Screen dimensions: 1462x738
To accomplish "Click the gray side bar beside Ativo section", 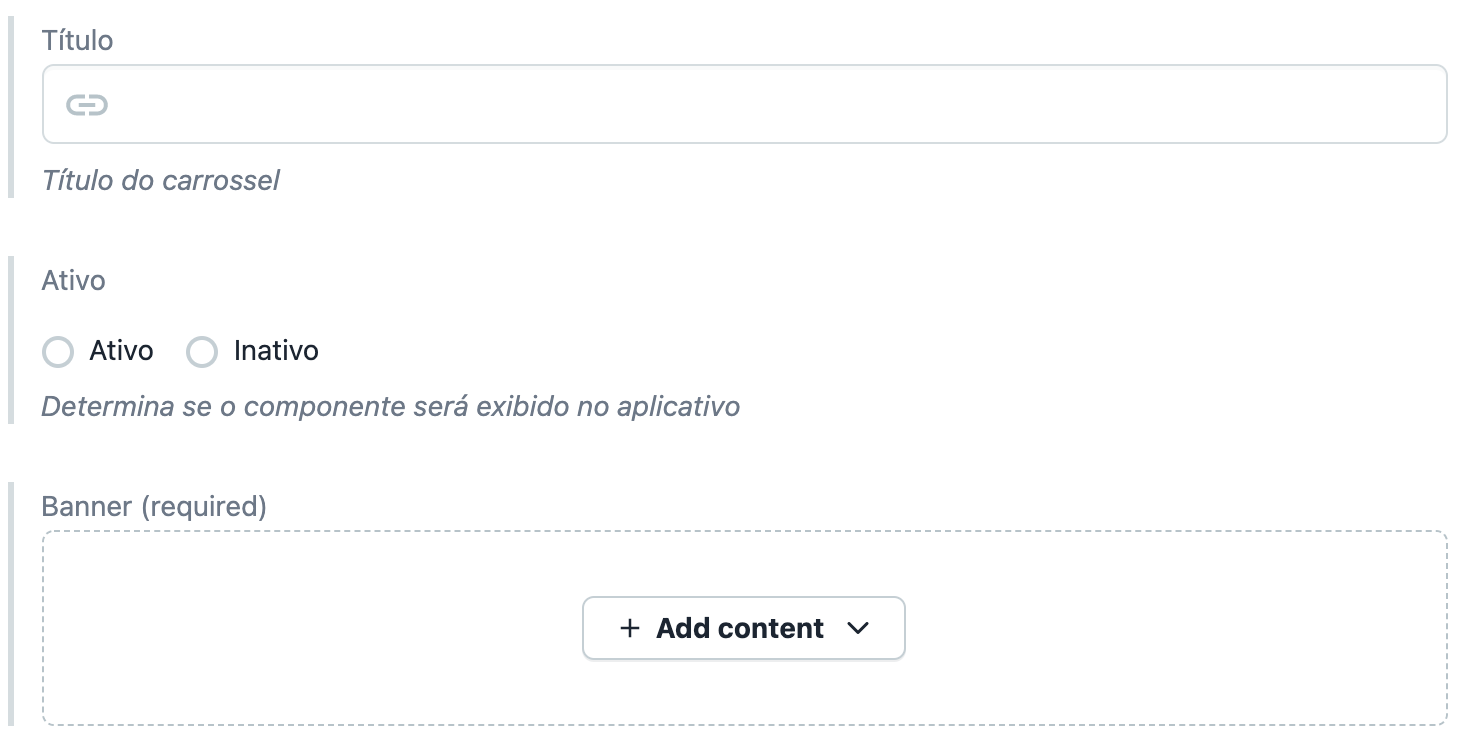I will (x=11, y=340).
